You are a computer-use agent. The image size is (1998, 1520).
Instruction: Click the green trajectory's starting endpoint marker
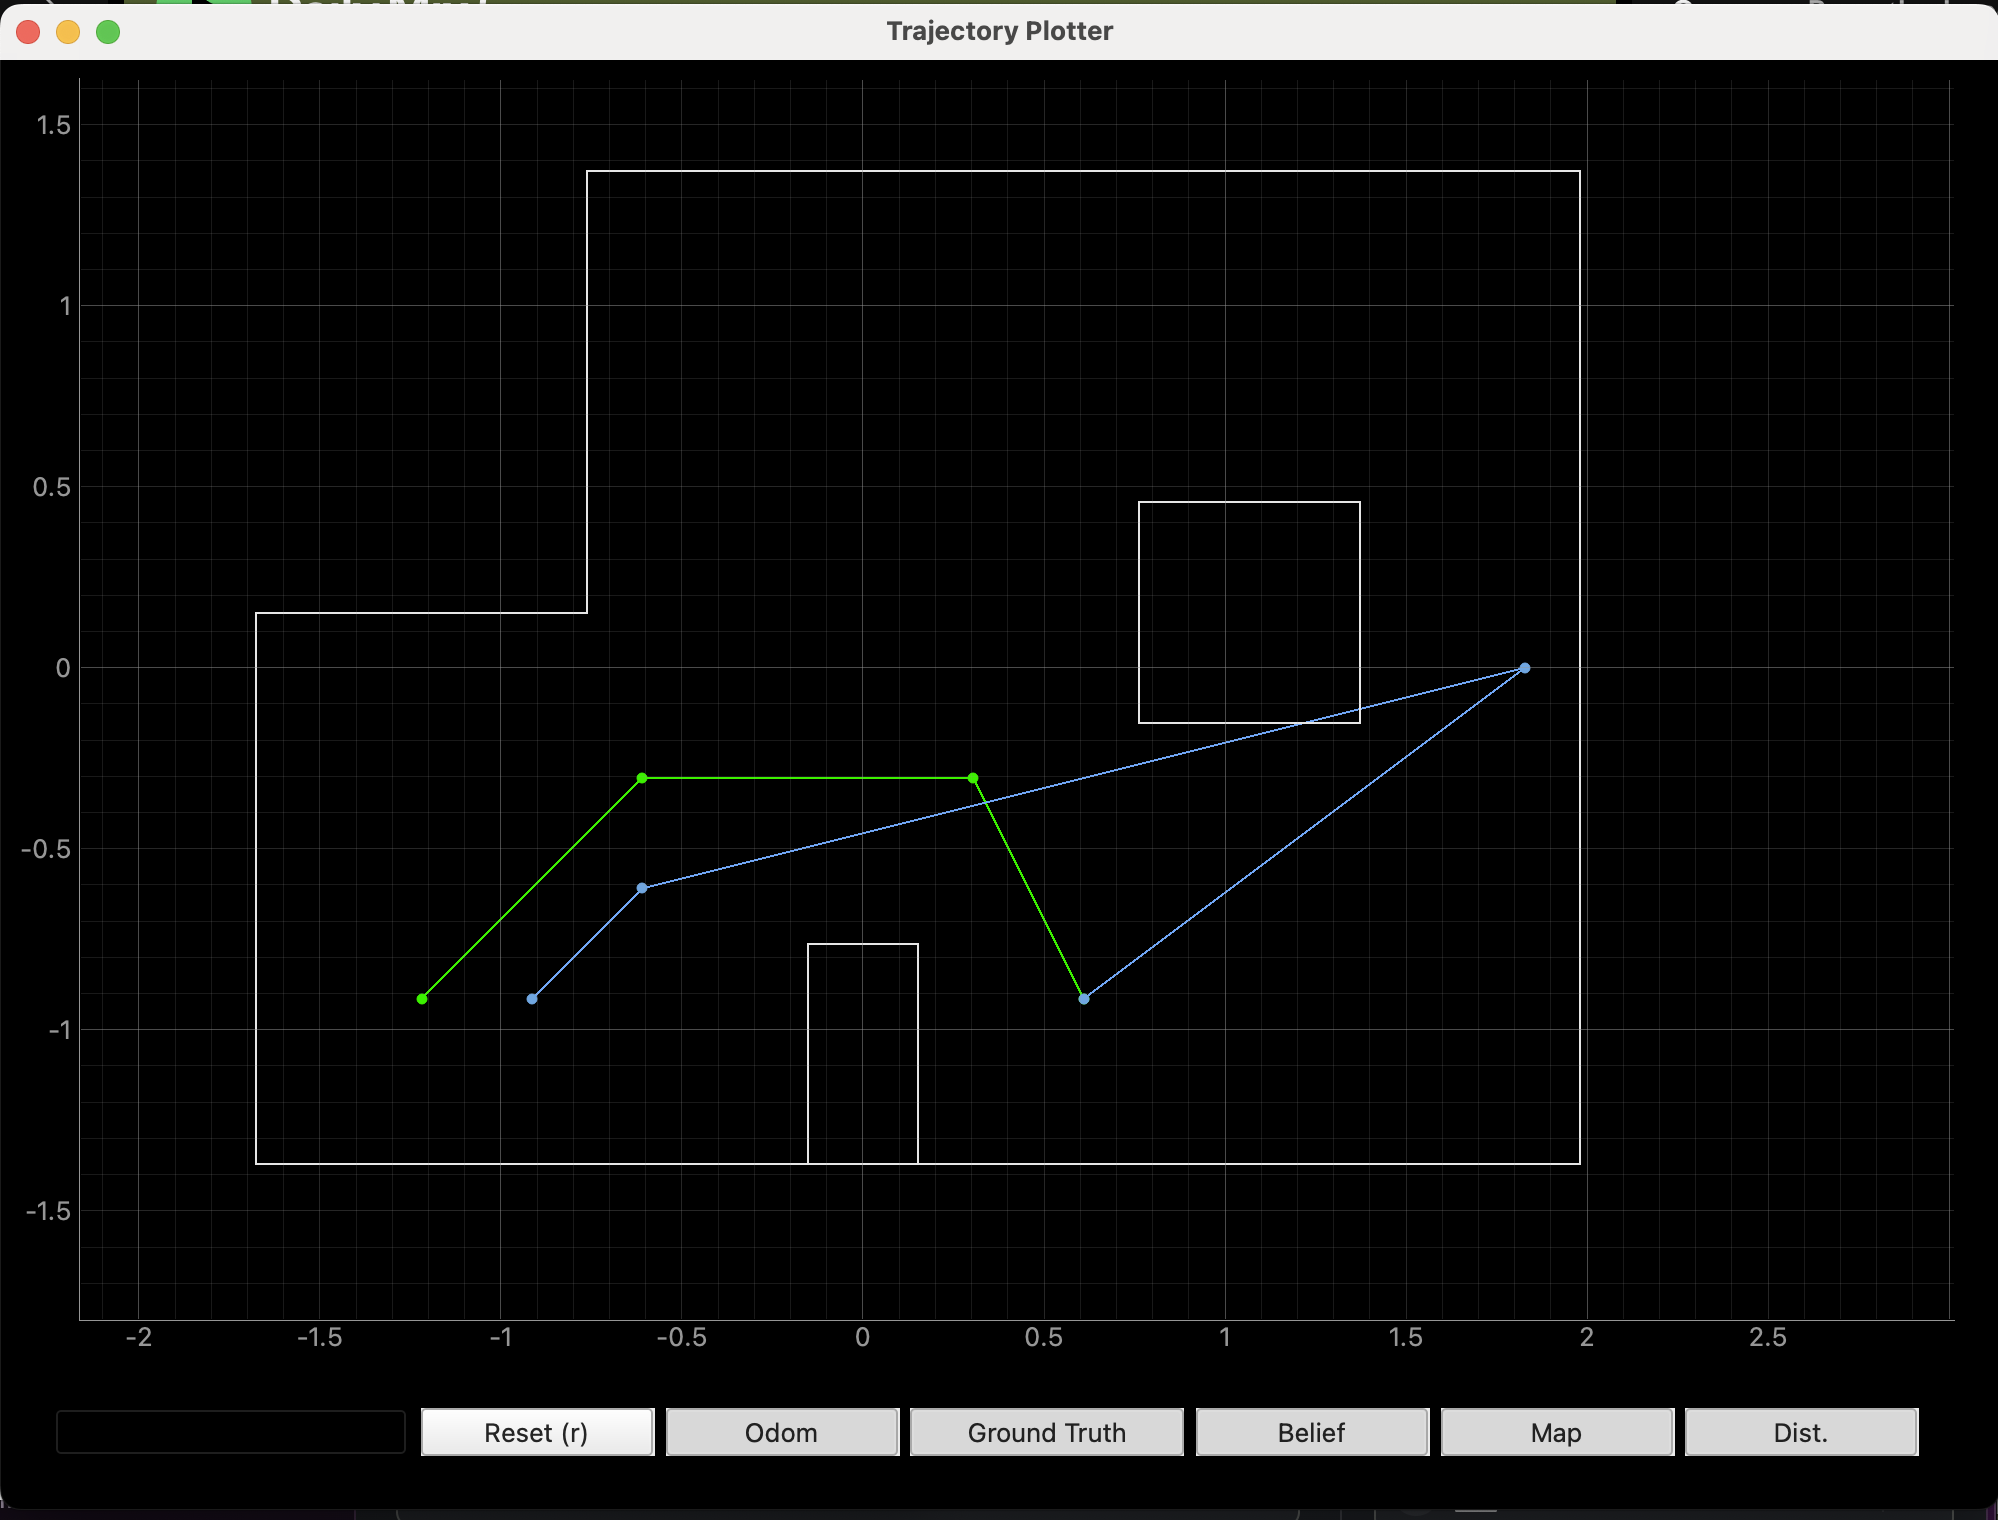pos(422,998)
